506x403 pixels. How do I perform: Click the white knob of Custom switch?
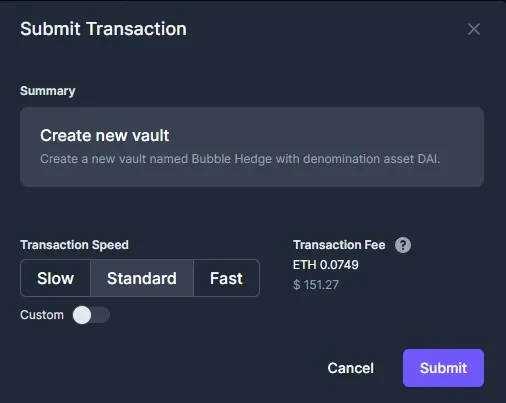coord(82,315)
